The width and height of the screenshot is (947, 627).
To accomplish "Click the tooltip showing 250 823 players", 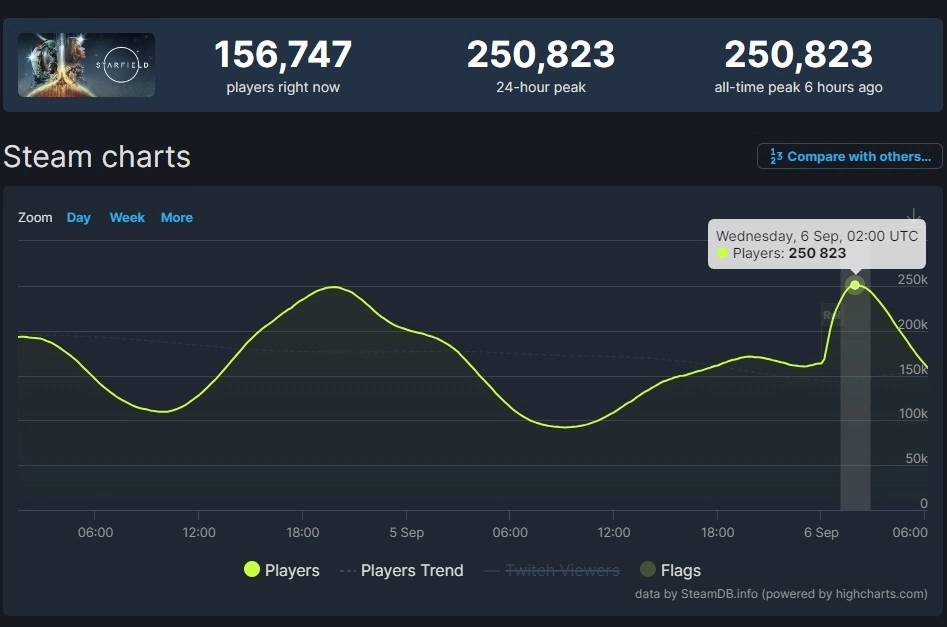I will [816, 244].
